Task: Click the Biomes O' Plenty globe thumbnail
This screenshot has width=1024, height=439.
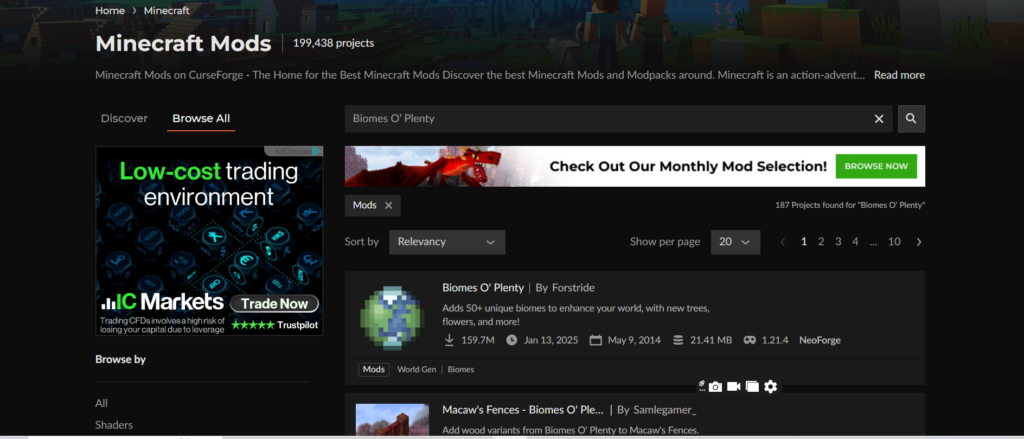Action: click(392, 318)
